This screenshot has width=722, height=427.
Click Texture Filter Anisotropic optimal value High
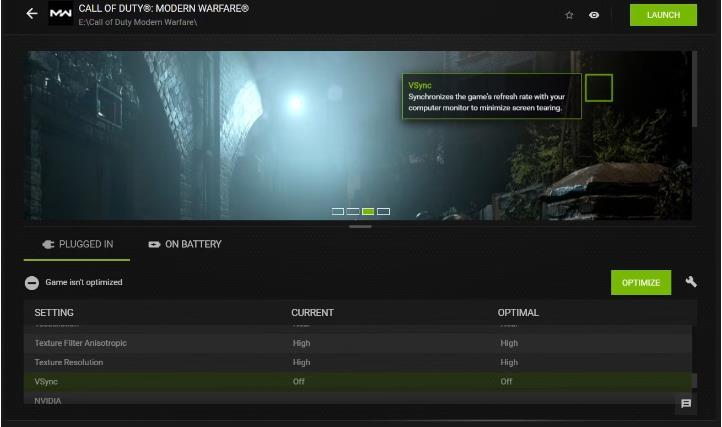(509, 343)
